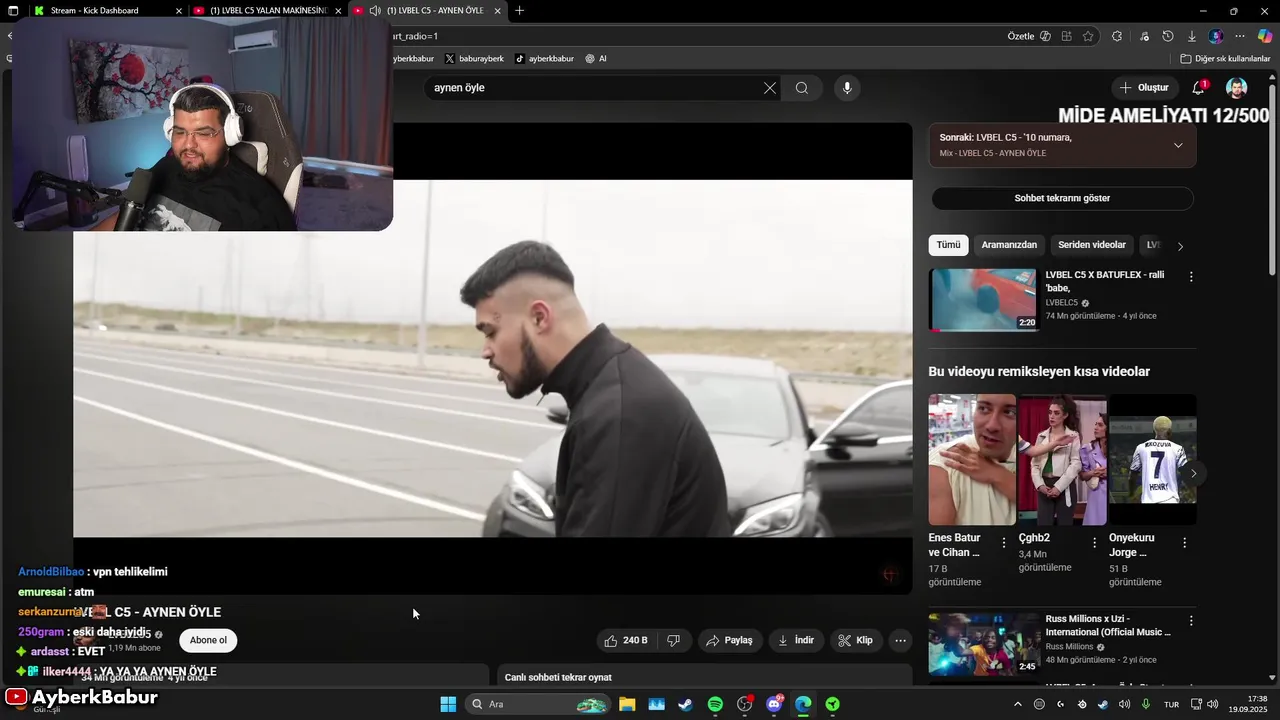Open the YouTube account avatar menu
This screenshot has height=720, width=1280.
click(1237, 88)
